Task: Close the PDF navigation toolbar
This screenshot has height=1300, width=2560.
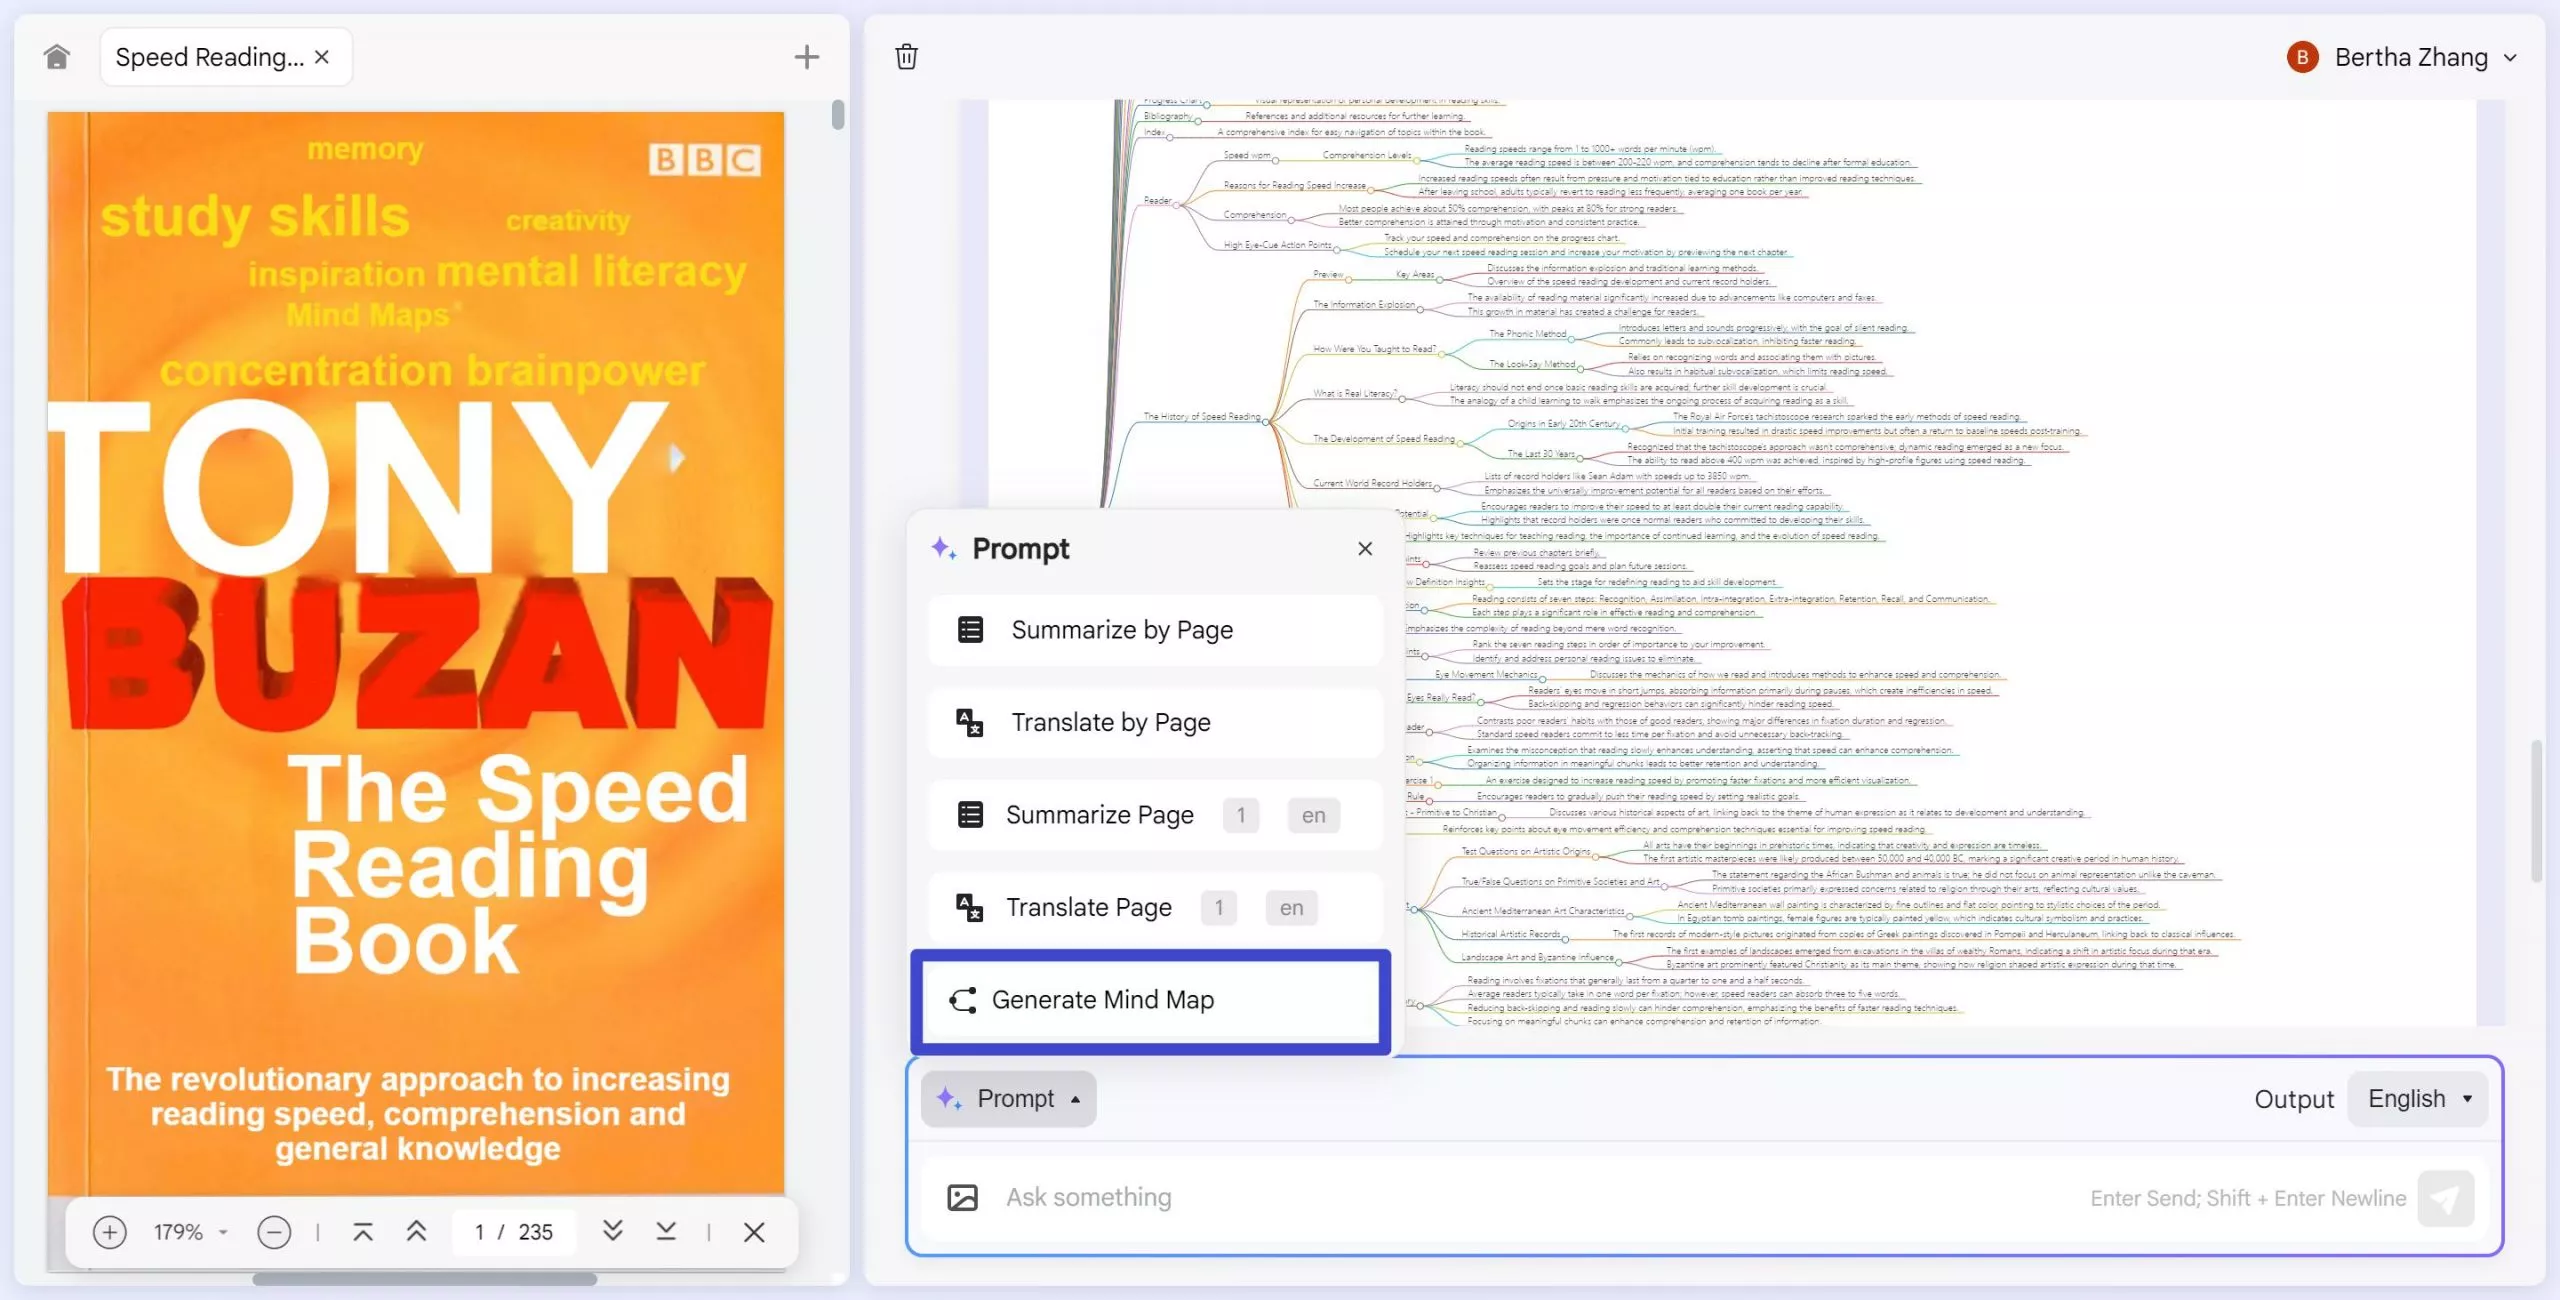Action: coord(754,1232)
